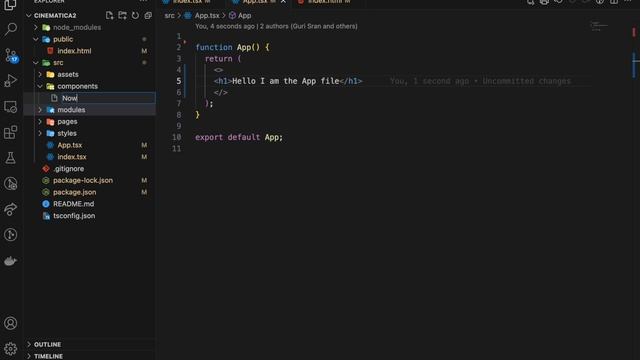Click the New Folder icon in Explorer header

tap(122, 16)
